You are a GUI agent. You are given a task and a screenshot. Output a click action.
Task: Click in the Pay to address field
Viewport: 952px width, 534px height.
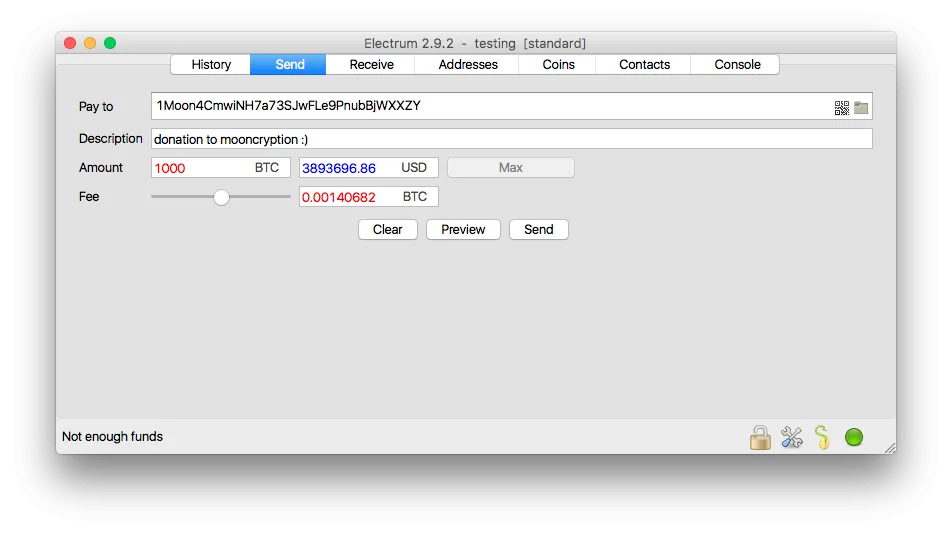coord(511,106)
